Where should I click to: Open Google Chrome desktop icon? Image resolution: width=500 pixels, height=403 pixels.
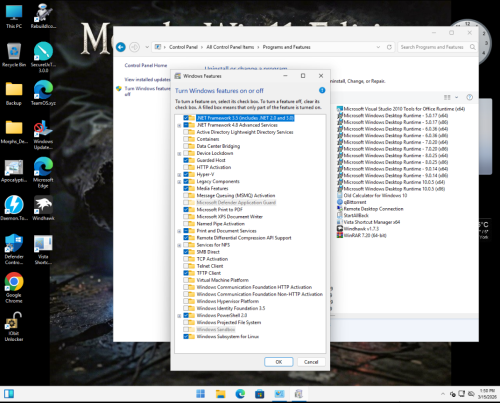(14, 287)
